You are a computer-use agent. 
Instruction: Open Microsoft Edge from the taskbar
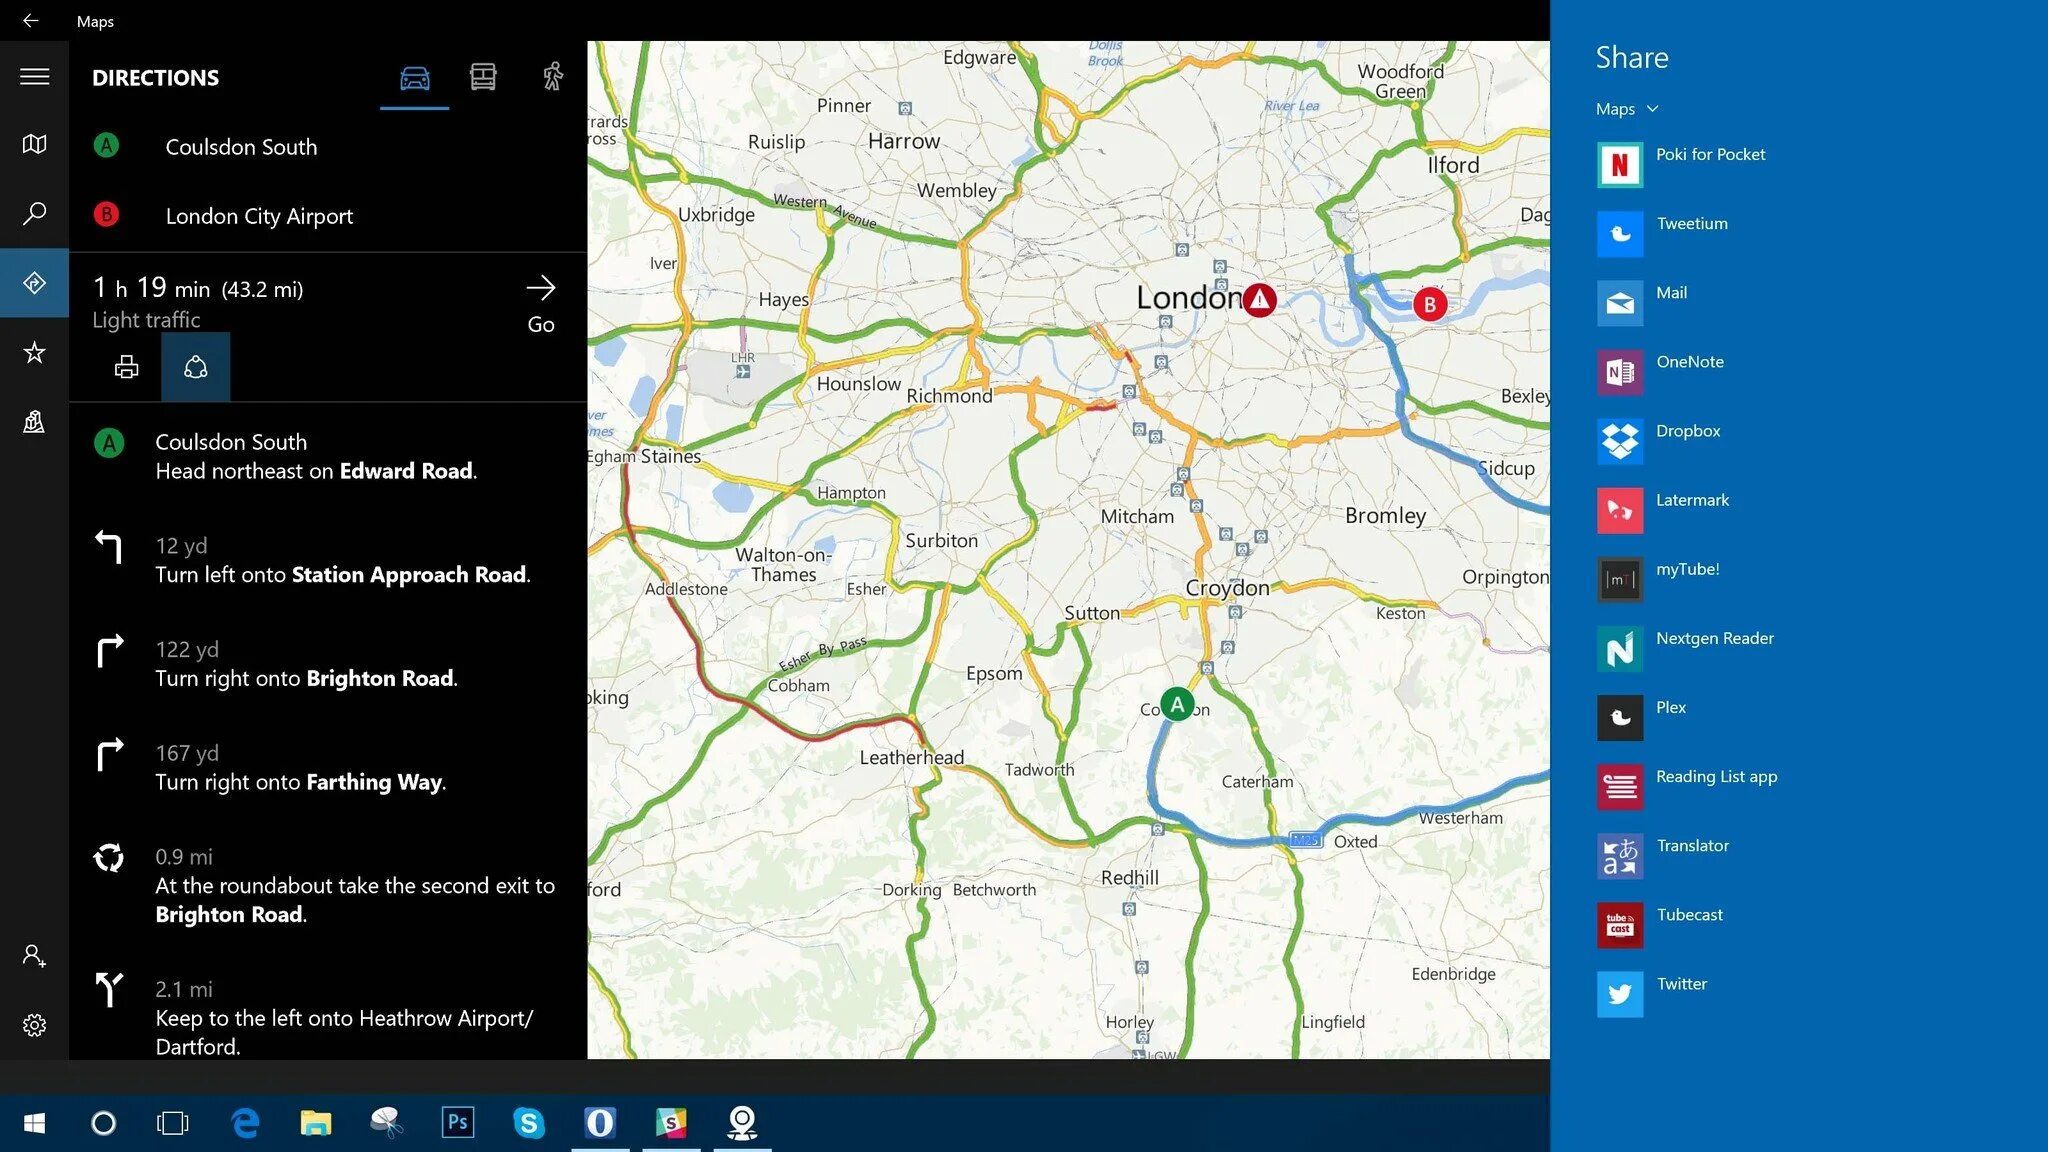pos(245,1123)
